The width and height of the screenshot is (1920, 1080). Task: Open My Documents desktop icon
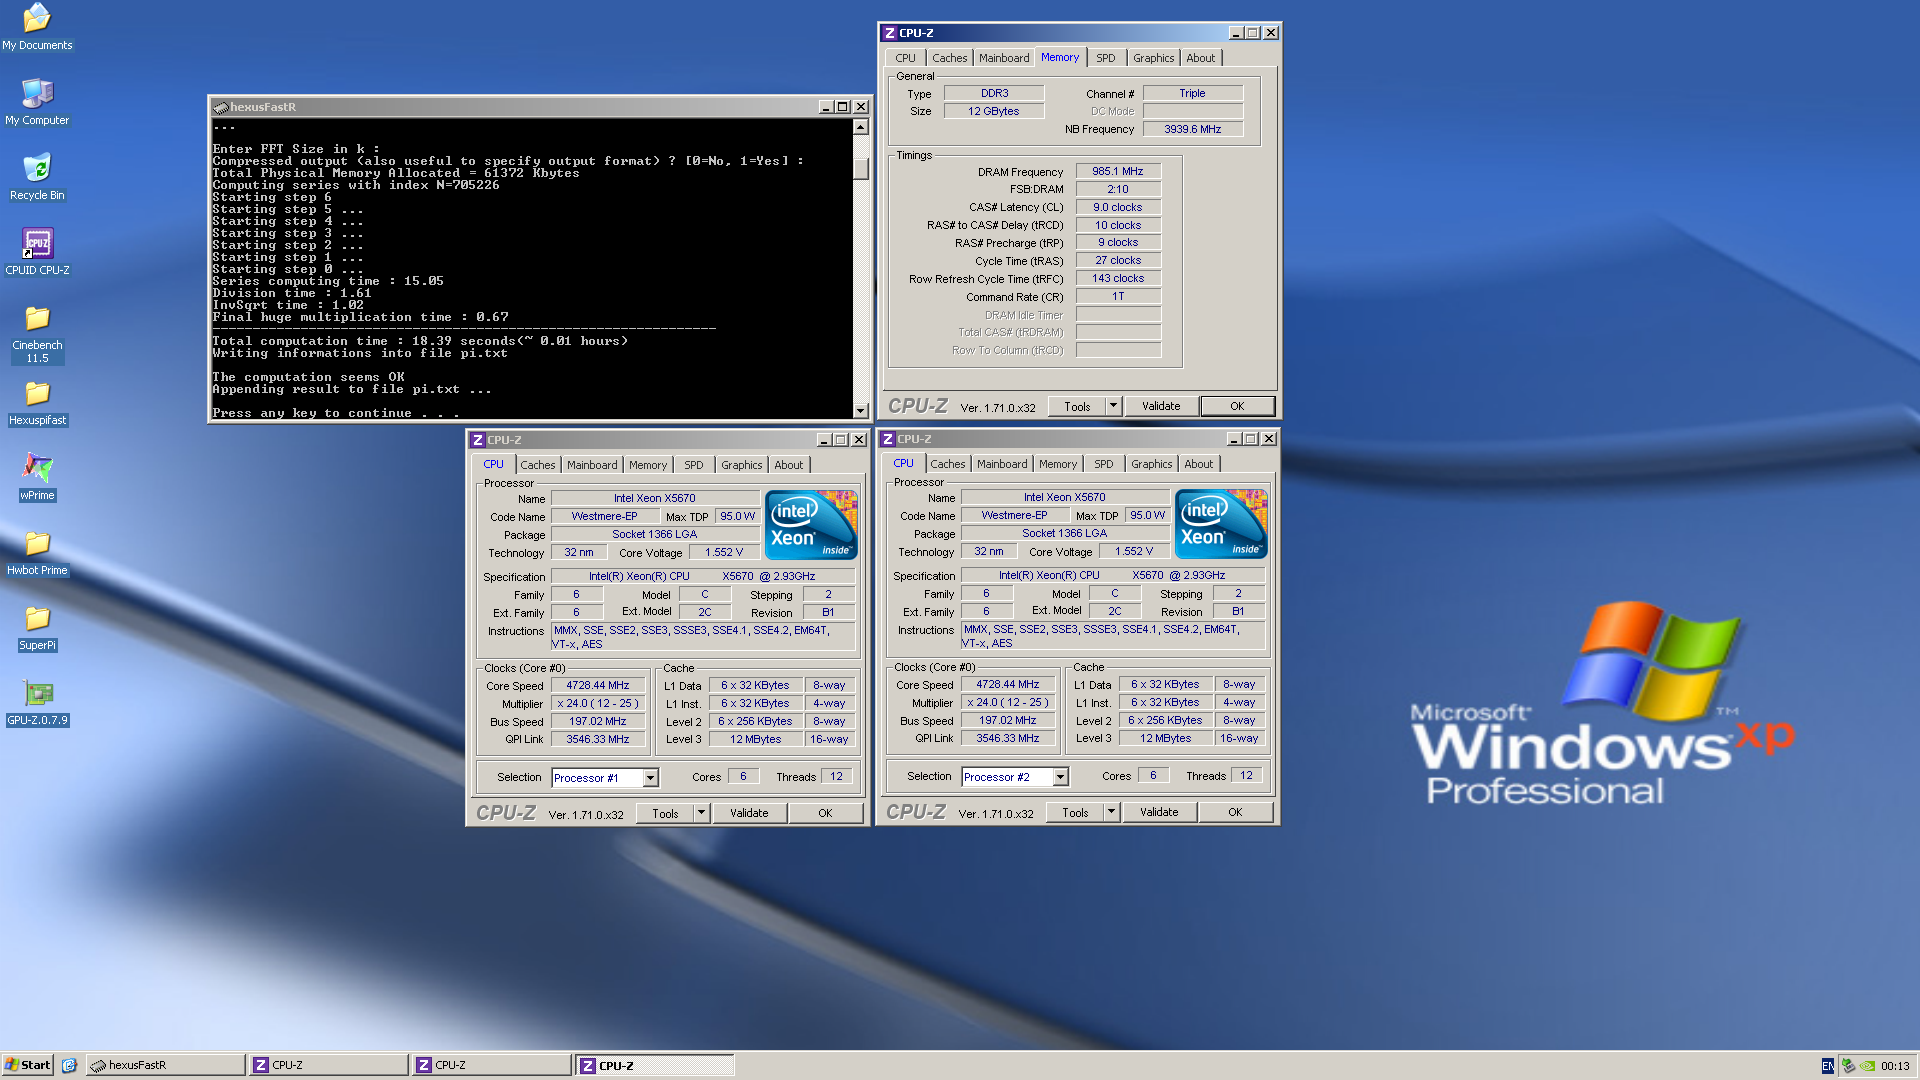click(37, 27)
